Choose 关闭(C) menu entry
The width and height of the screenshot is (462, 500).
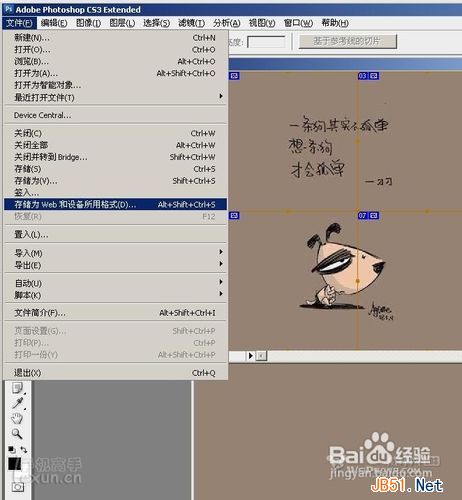(x=115, y=133)
